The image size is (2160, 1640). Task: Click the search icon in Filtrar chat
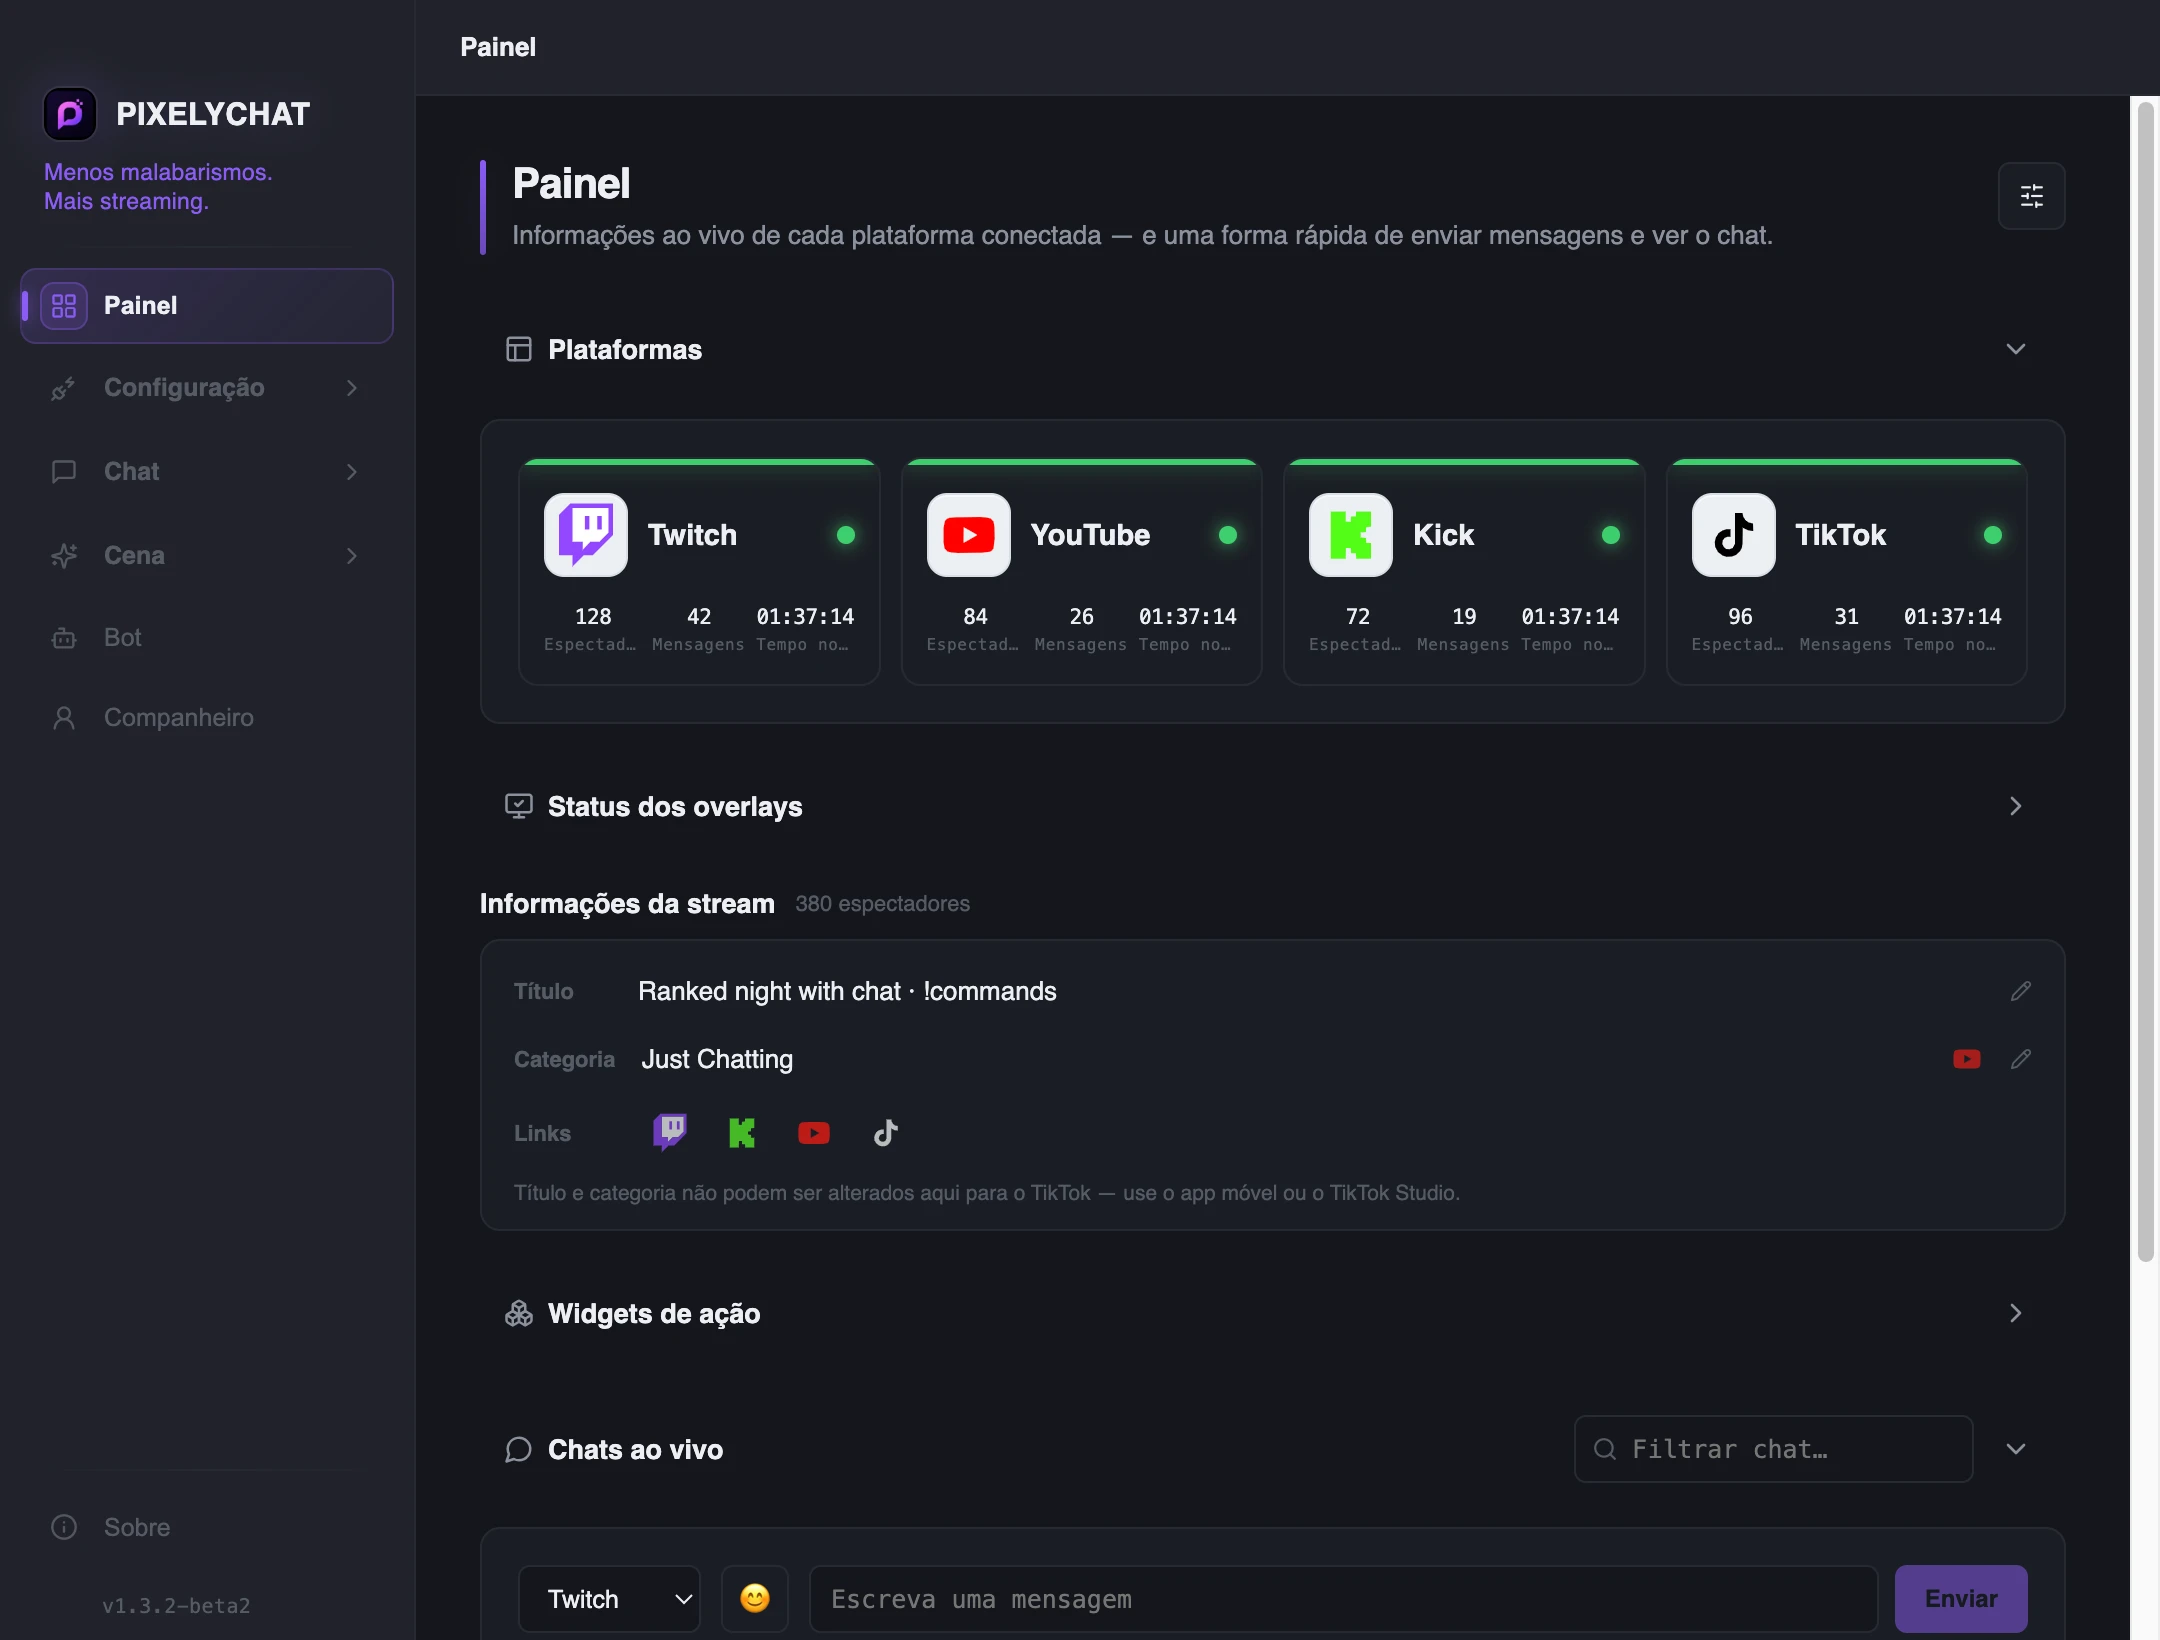click(1605, 1449)
